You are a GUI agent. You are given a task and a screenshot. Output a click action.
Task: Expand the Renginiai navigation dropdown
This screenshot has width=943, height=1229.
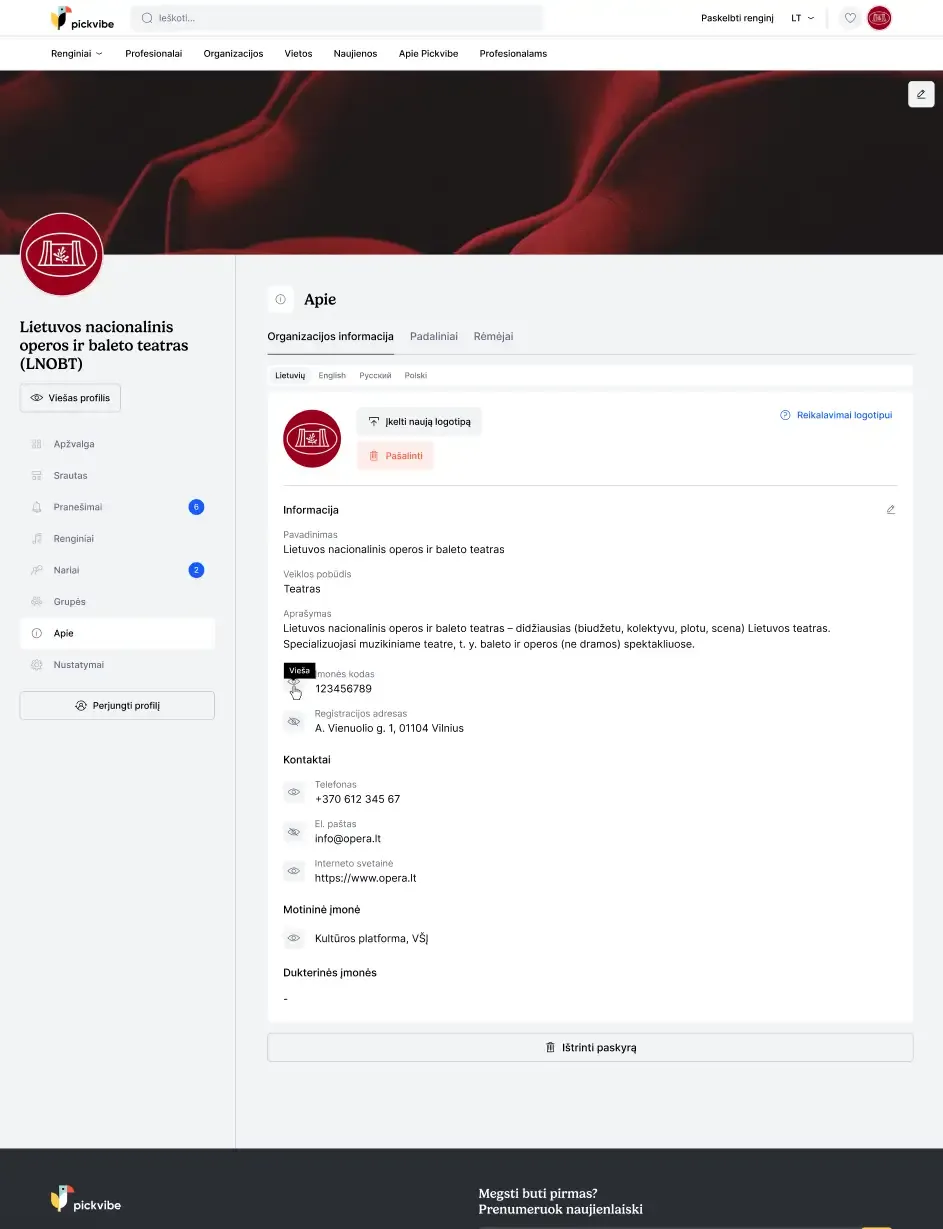point(77,54)
